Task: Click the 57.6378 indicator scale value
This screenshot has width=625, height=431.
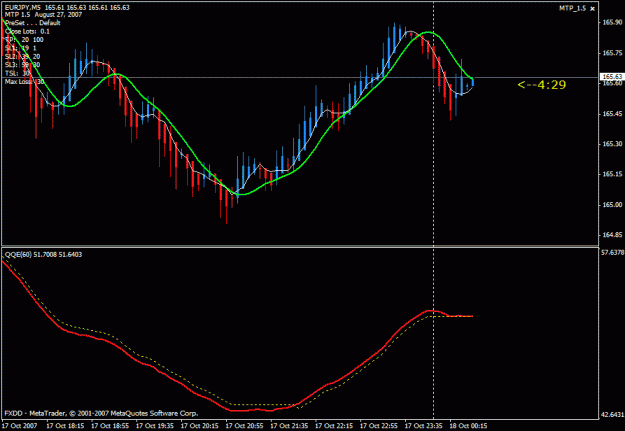Action: 612,252
